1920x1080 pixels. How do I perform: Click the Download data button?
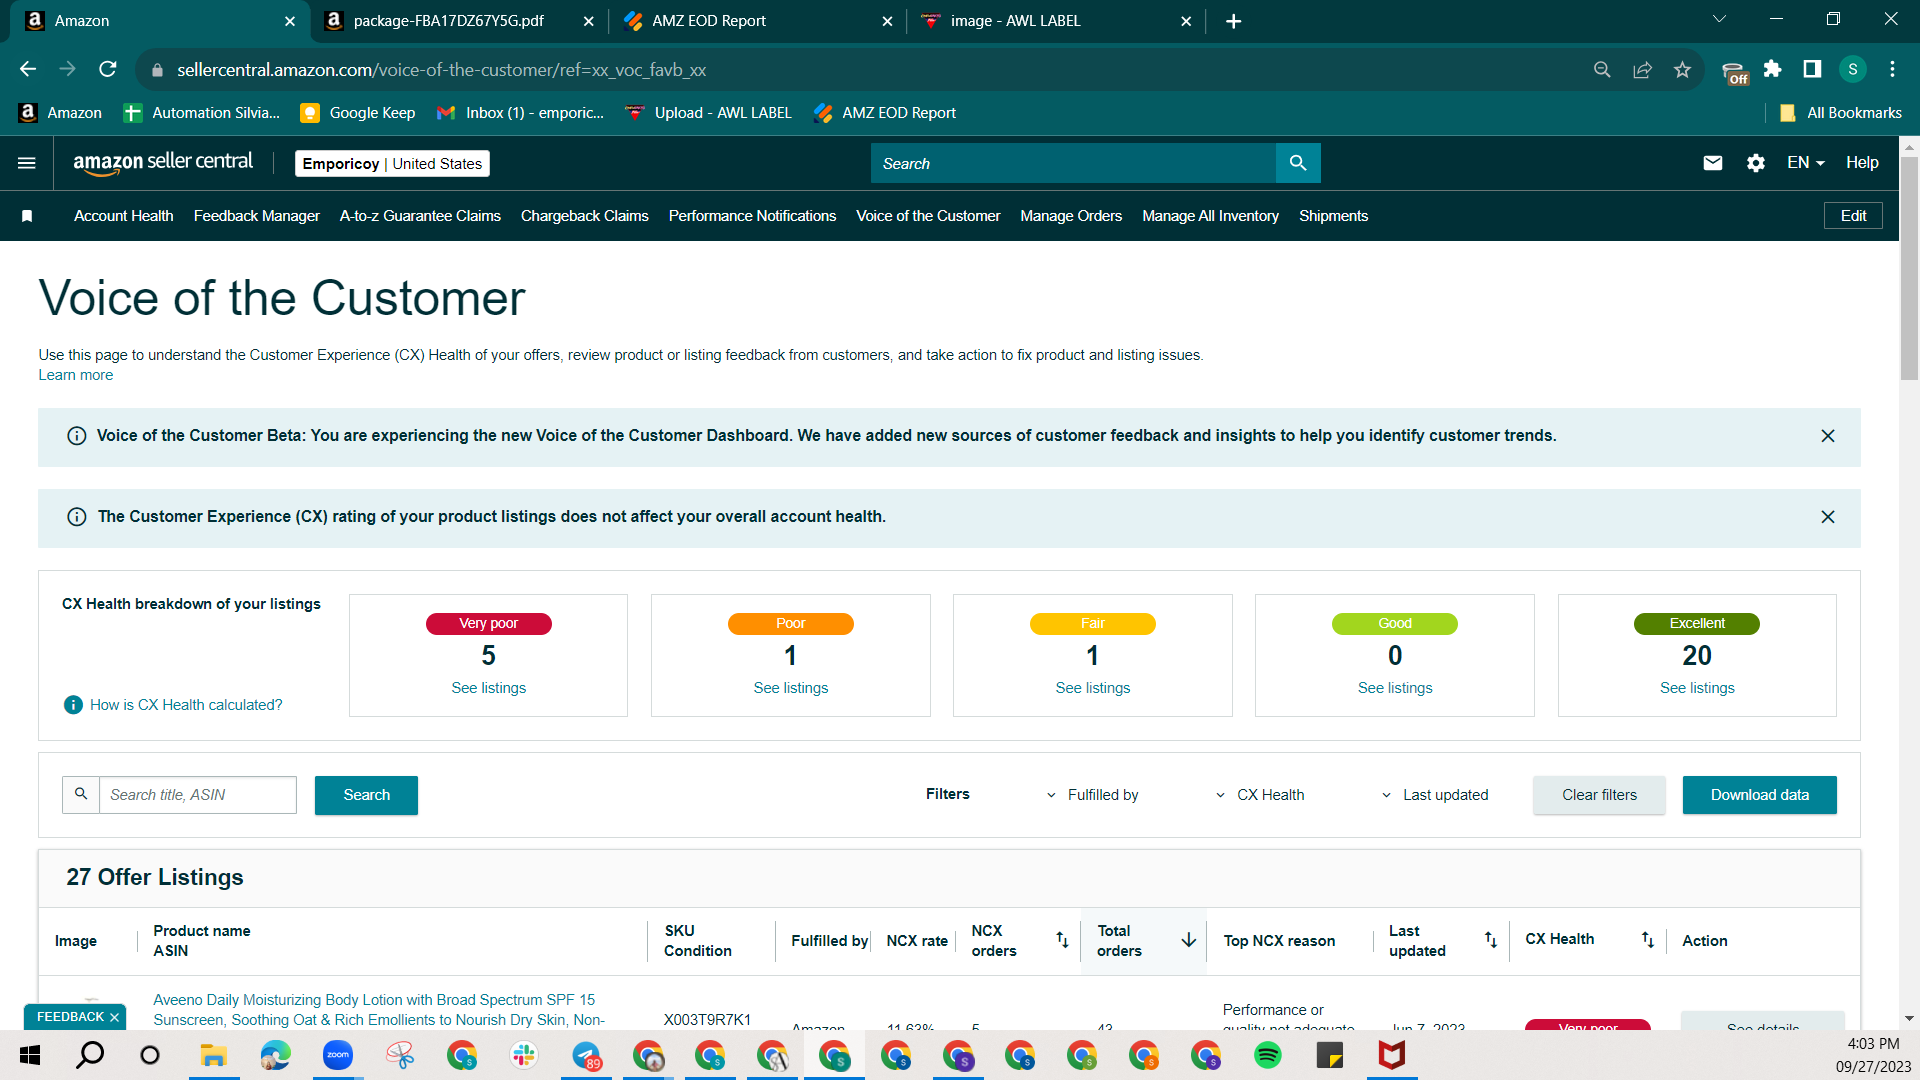point(1759,795)
